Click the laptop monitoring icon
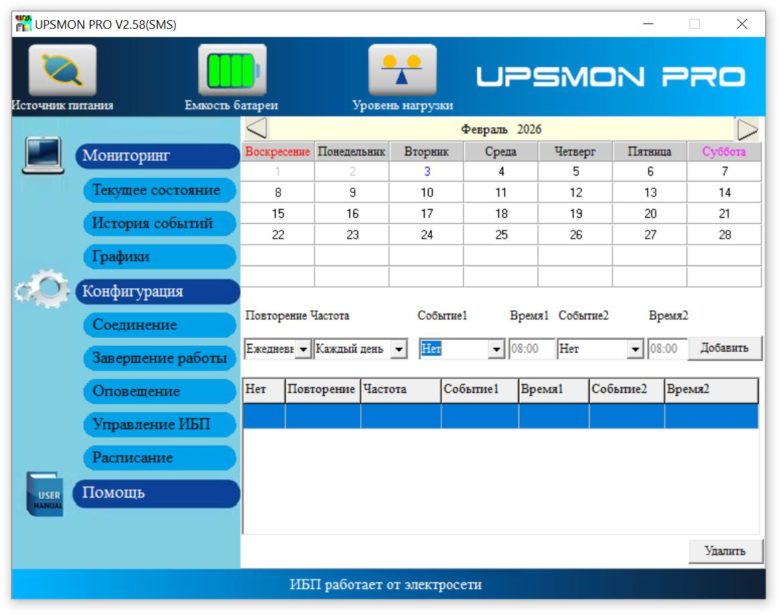Viewport: 780px width, 614px height. click(43, 155)
